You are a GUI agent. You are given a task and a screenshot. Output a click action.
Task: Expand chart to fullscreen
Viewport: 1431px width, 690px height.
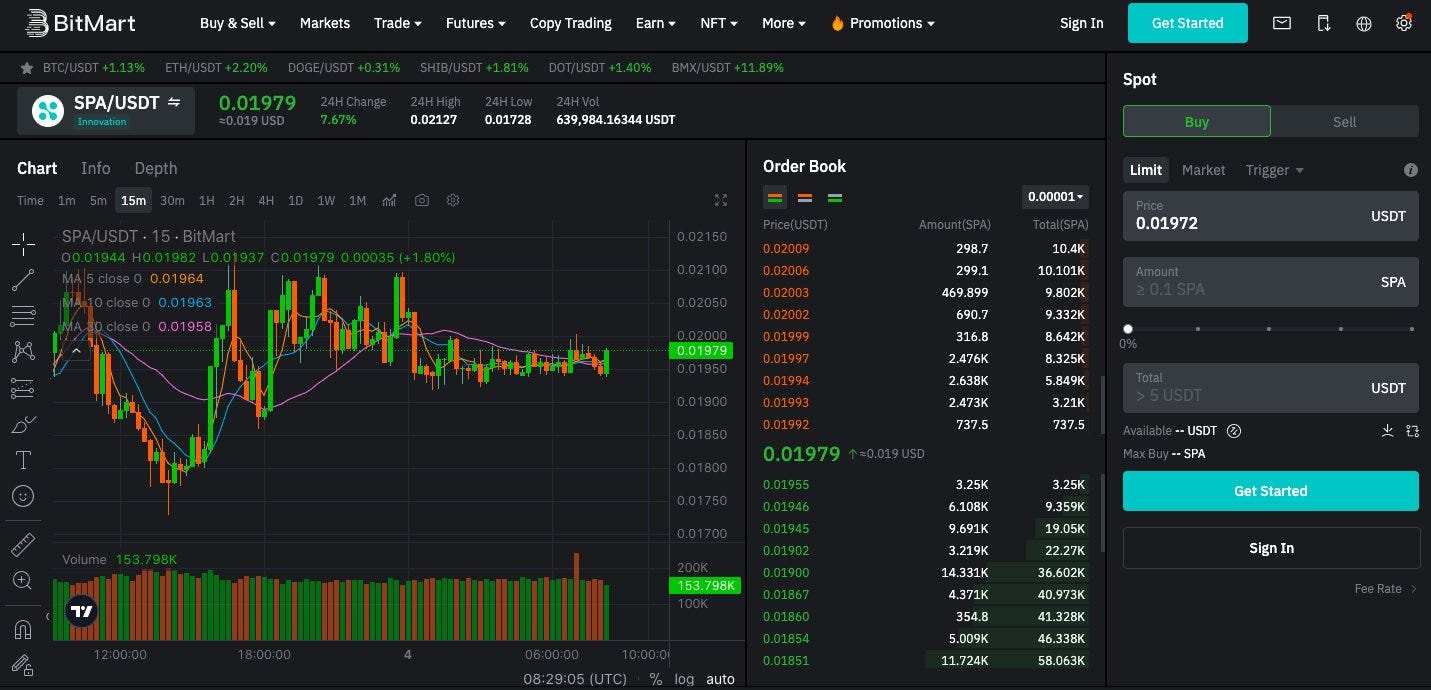(x=721, y=200)
